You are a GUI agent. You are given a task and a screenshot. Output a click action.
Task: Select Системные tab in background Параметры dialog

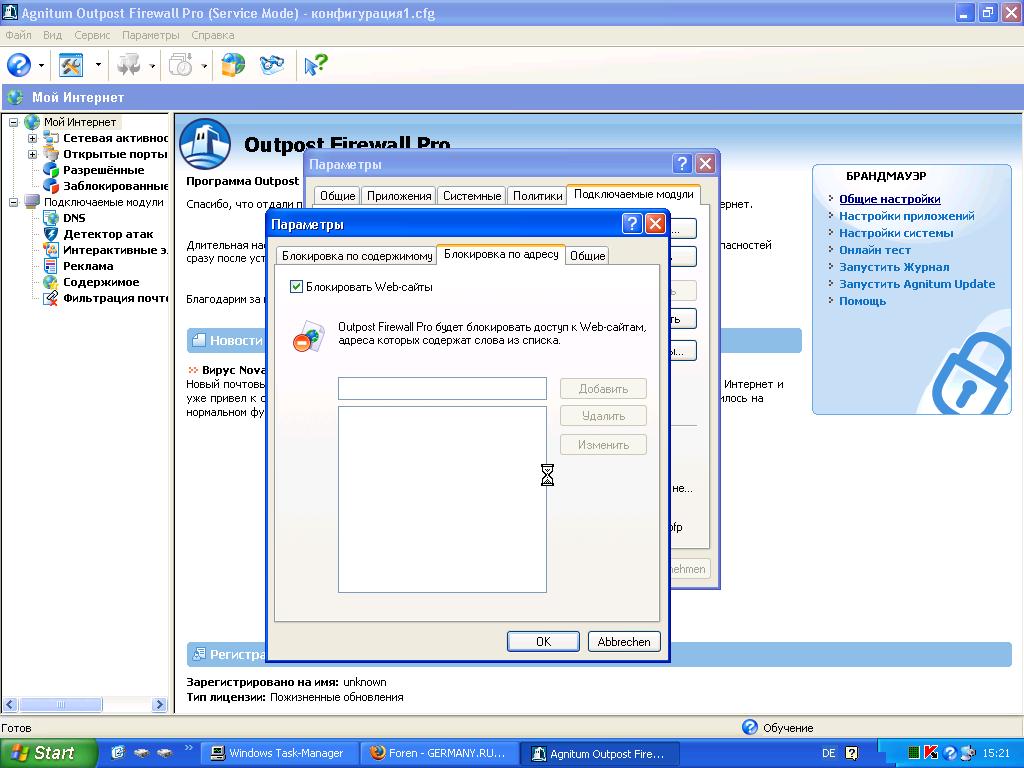472,195
